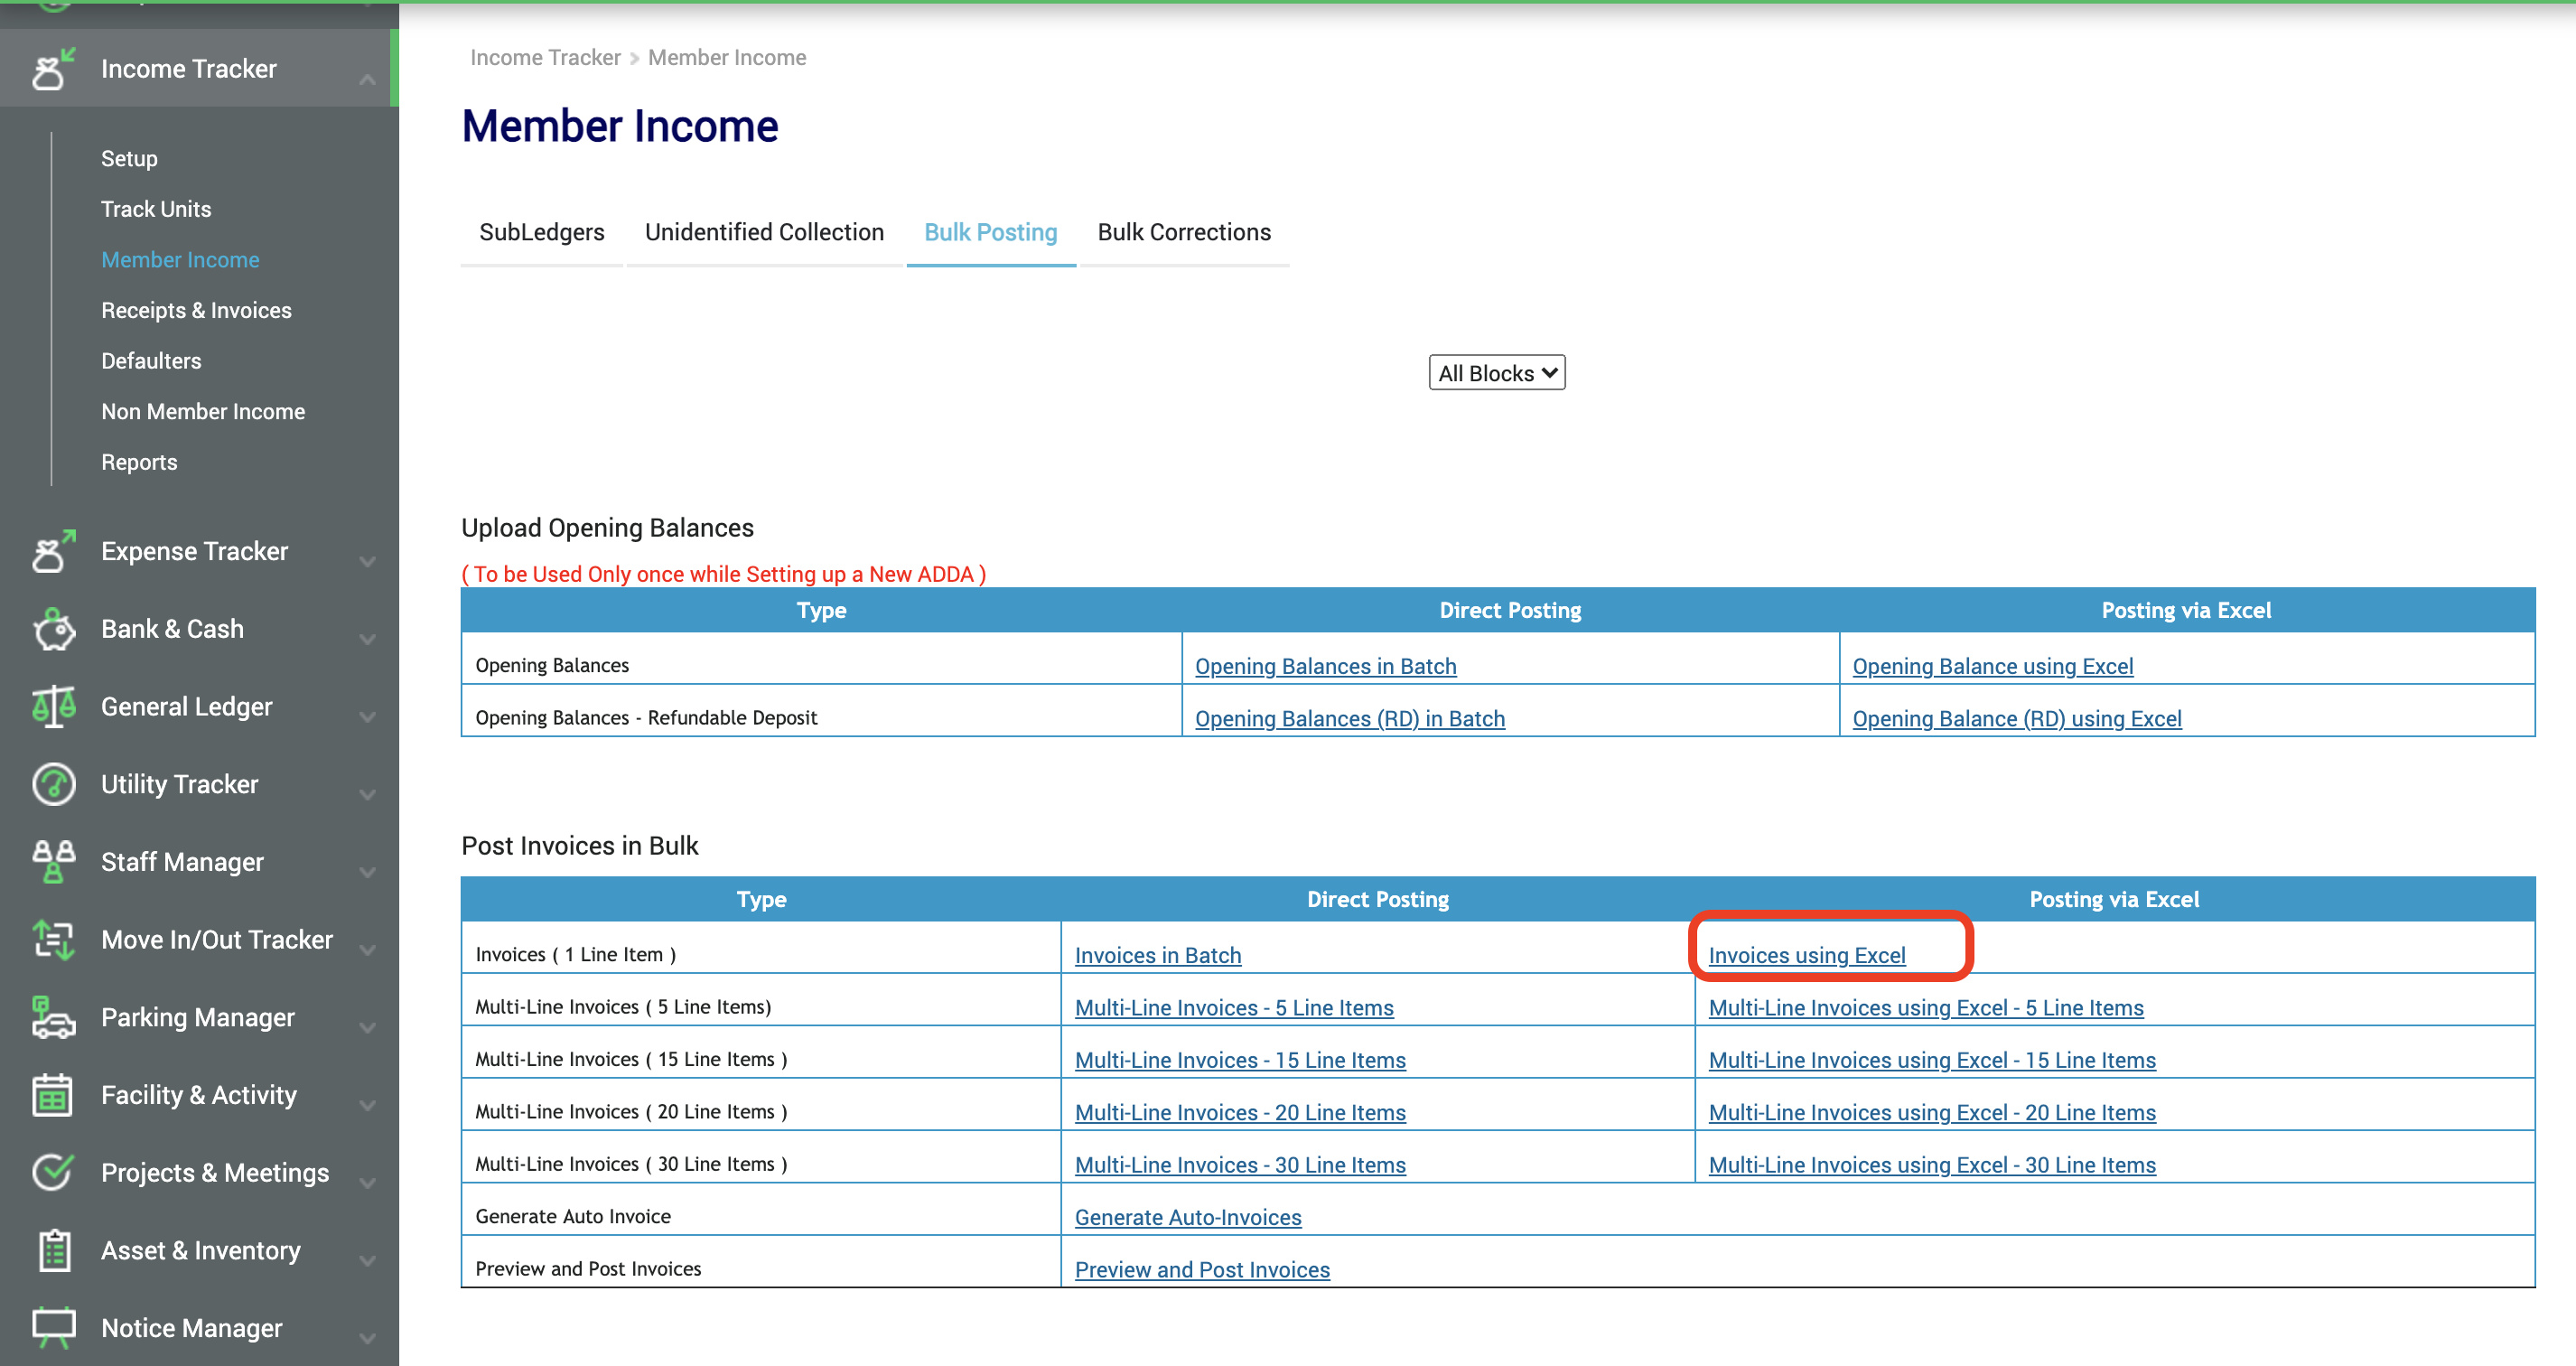Open Non Member Income in sidebar
The width and height of the screenshot is (2576, 1366).
tap(203, 411)
